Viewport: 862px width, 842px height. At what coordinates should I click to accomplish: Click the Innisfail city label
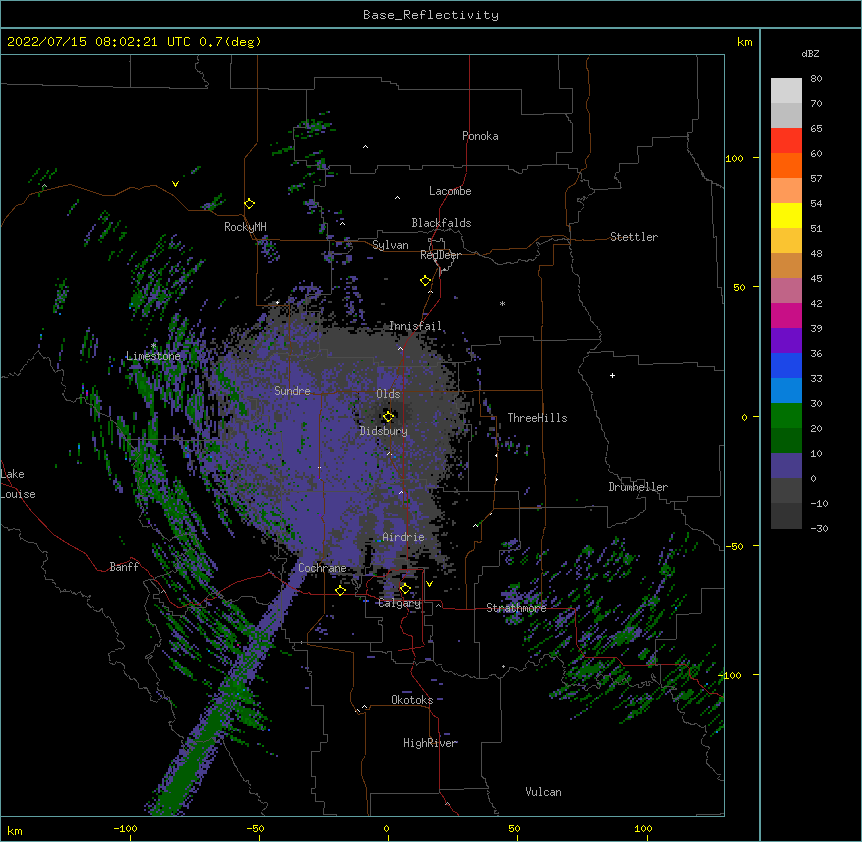pos(415,326)
